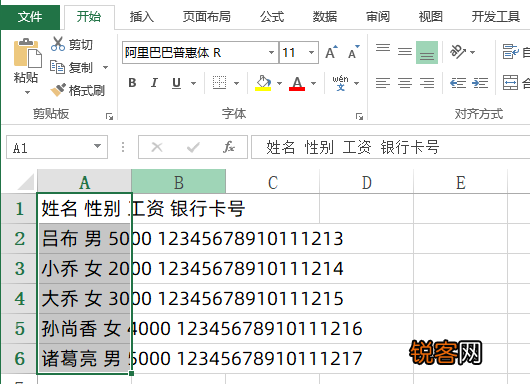Click the Cut scissors icon
Viewport: 530px width, 384px height.
[x=58, y=44]
